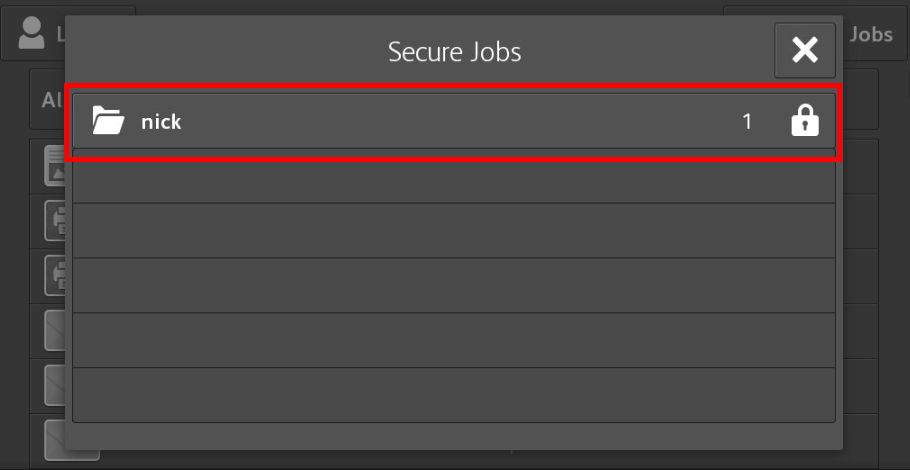Tap the open folder icon beside nick

108,121
